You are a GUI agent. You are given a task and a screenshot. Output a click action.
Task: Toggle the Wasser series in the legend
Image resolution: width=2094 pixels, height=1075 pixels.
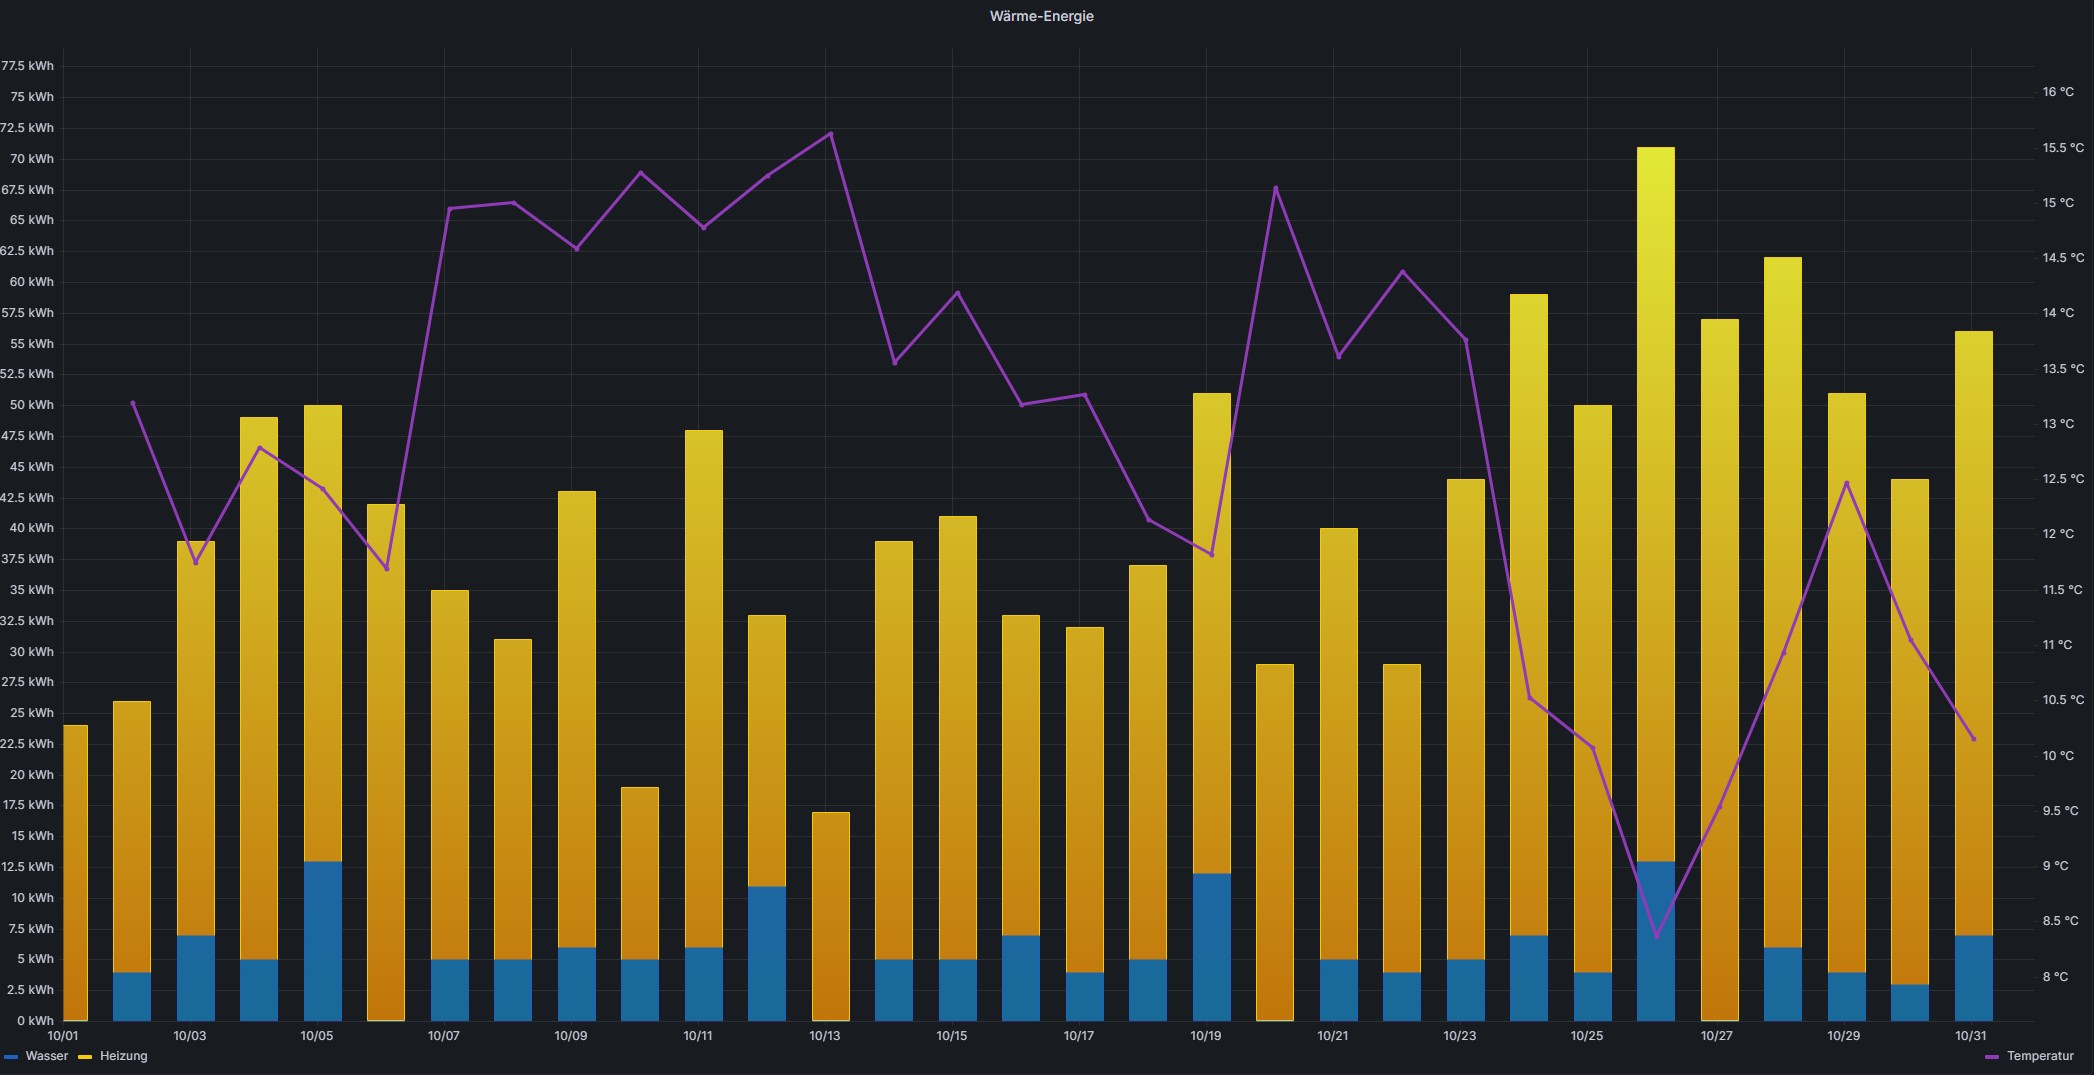pos(46,1056)
